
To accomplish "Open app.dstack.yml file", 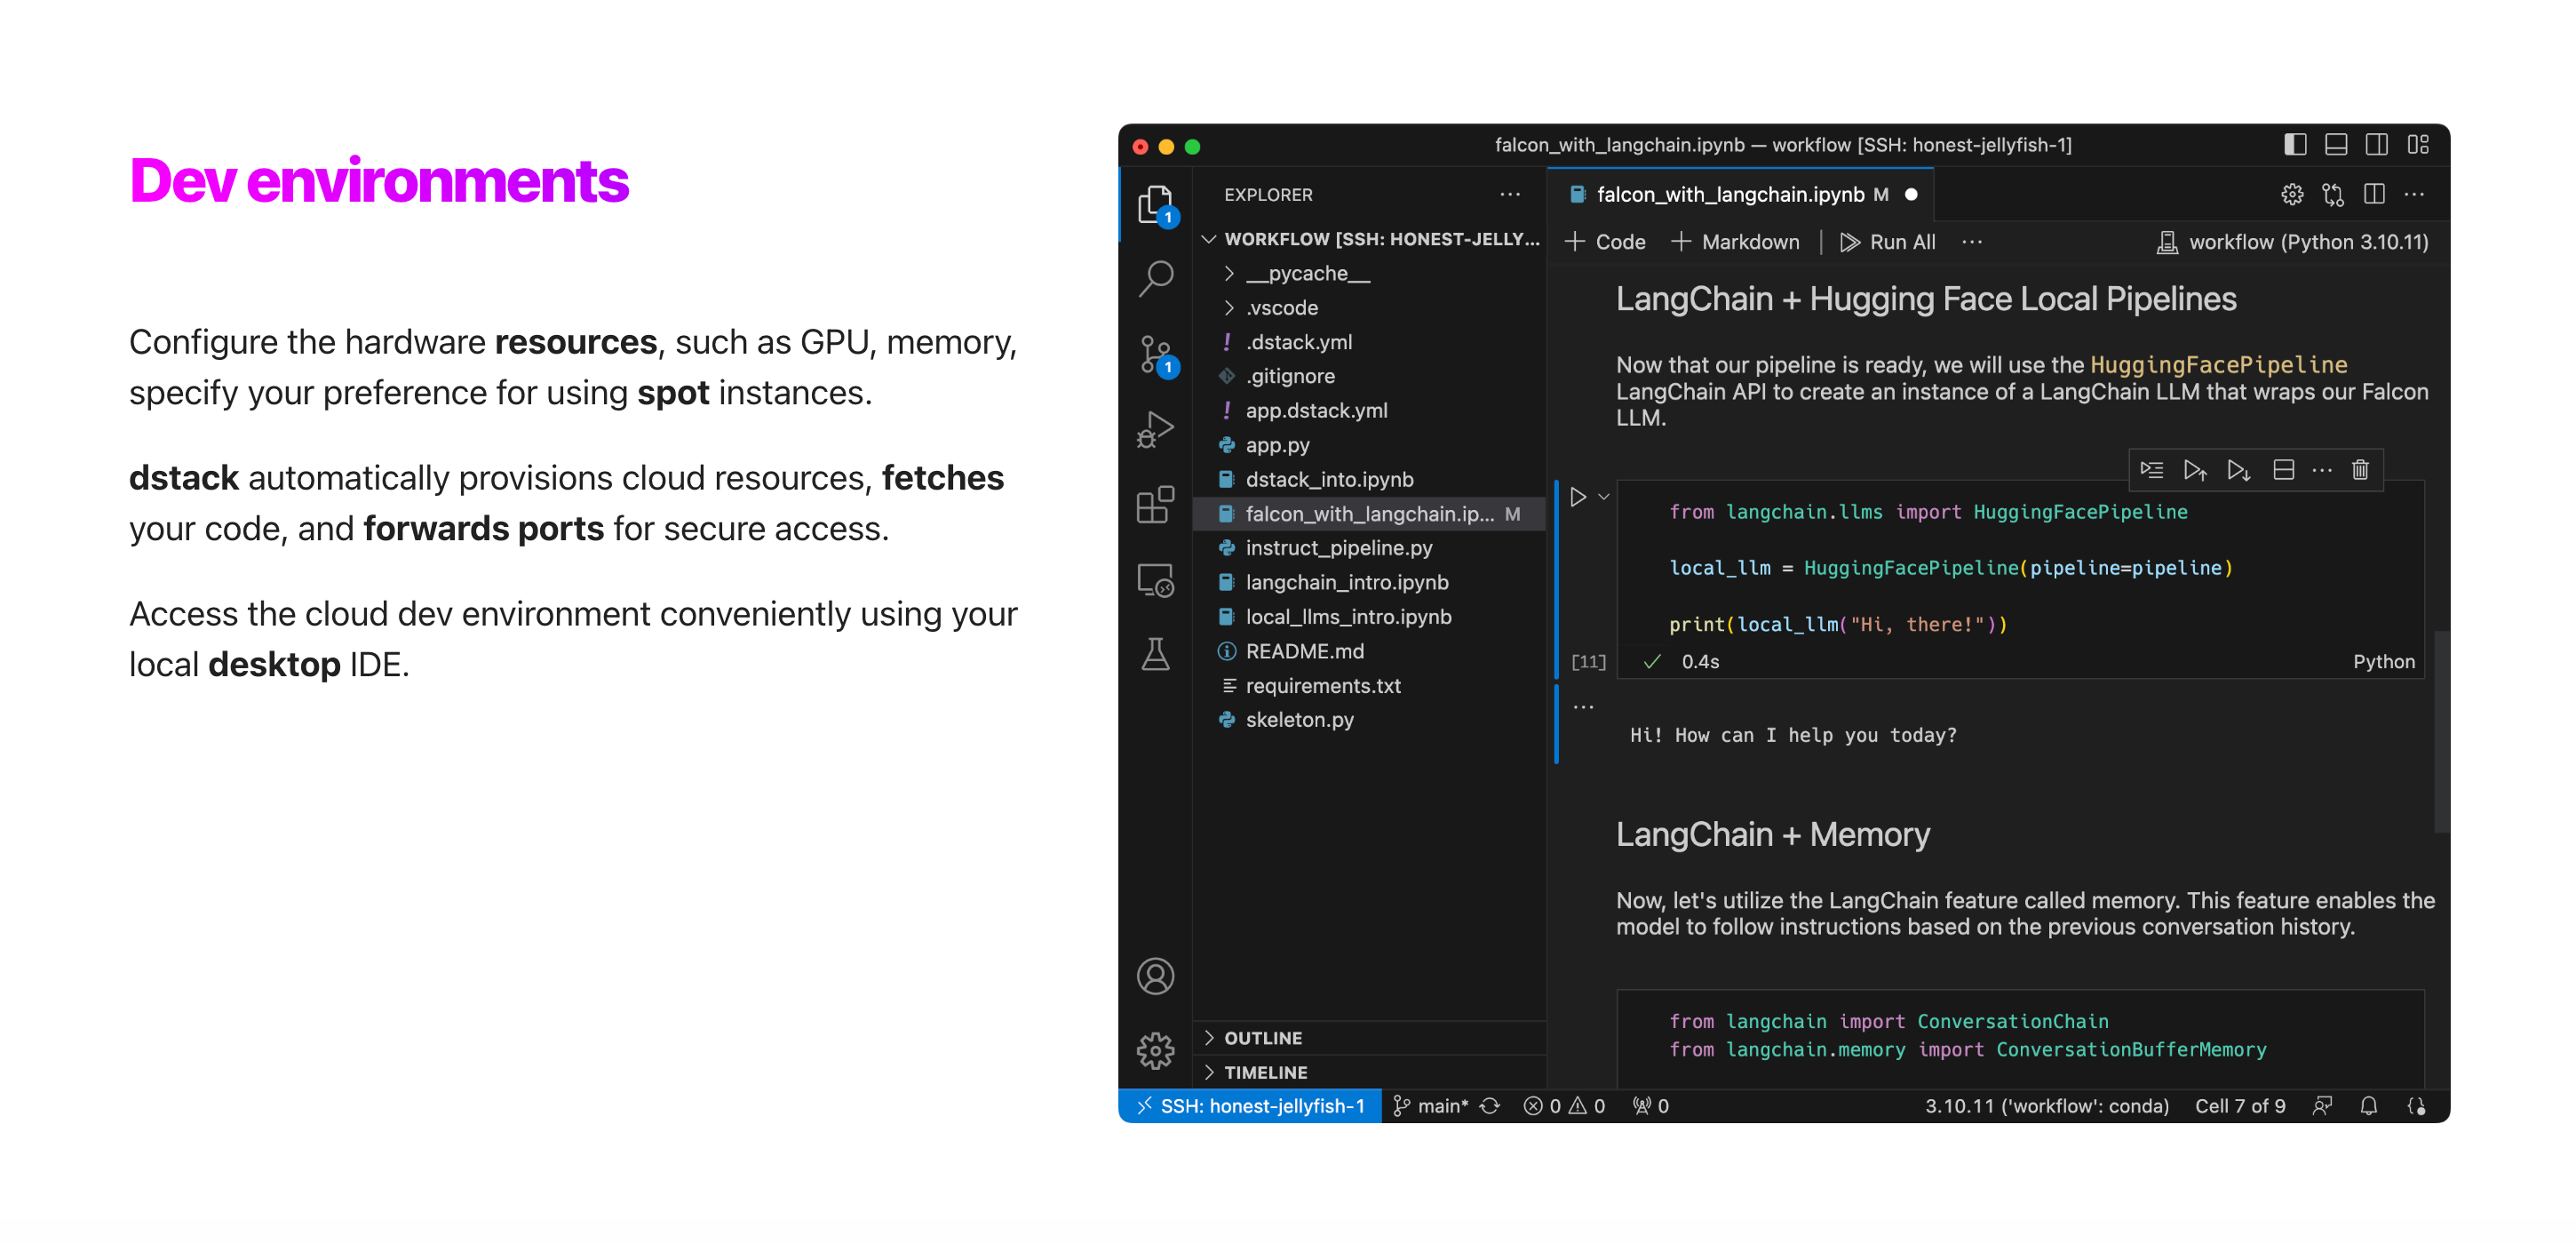I will point(1371,411).
